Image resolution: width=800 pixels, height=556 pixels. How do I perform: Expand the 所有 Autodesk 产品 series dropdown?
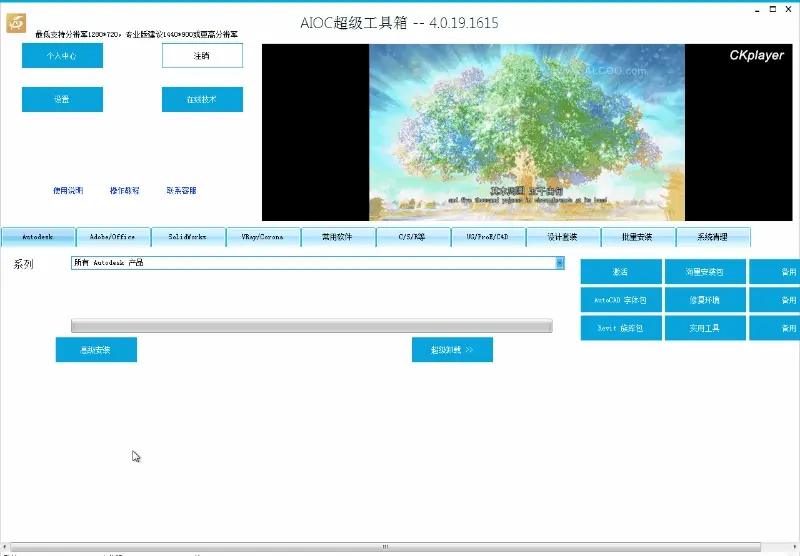click(x=560, y=263)
